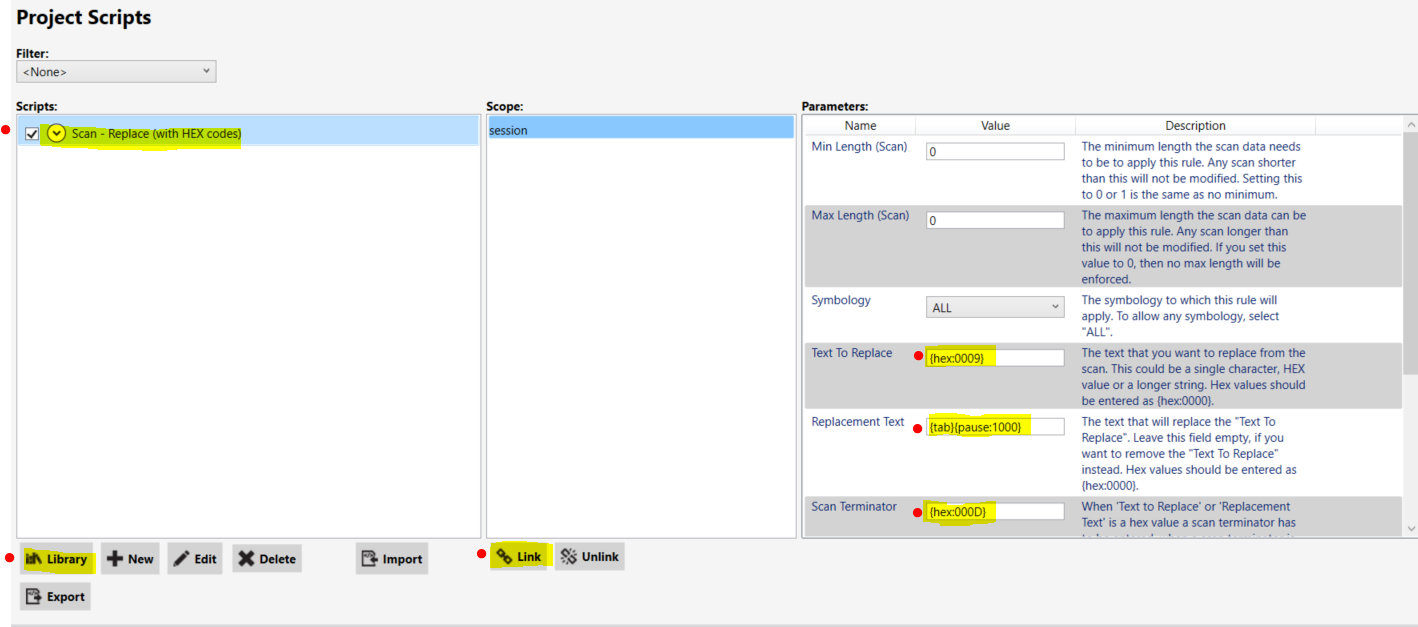Select the session scope entry
Screen dimensions: 1418x627
point(639,130)
